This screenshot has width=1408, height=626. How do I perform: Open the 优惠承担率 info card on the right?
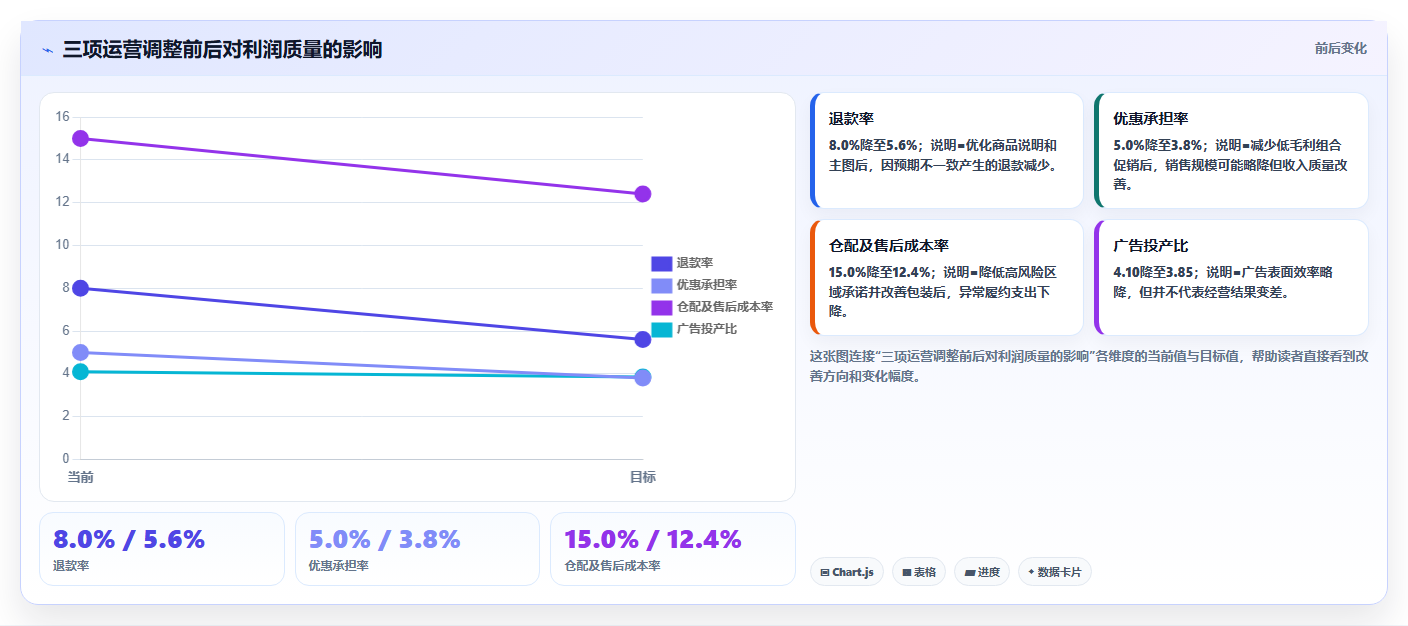pyautogui.click(x=1231, y=150)
